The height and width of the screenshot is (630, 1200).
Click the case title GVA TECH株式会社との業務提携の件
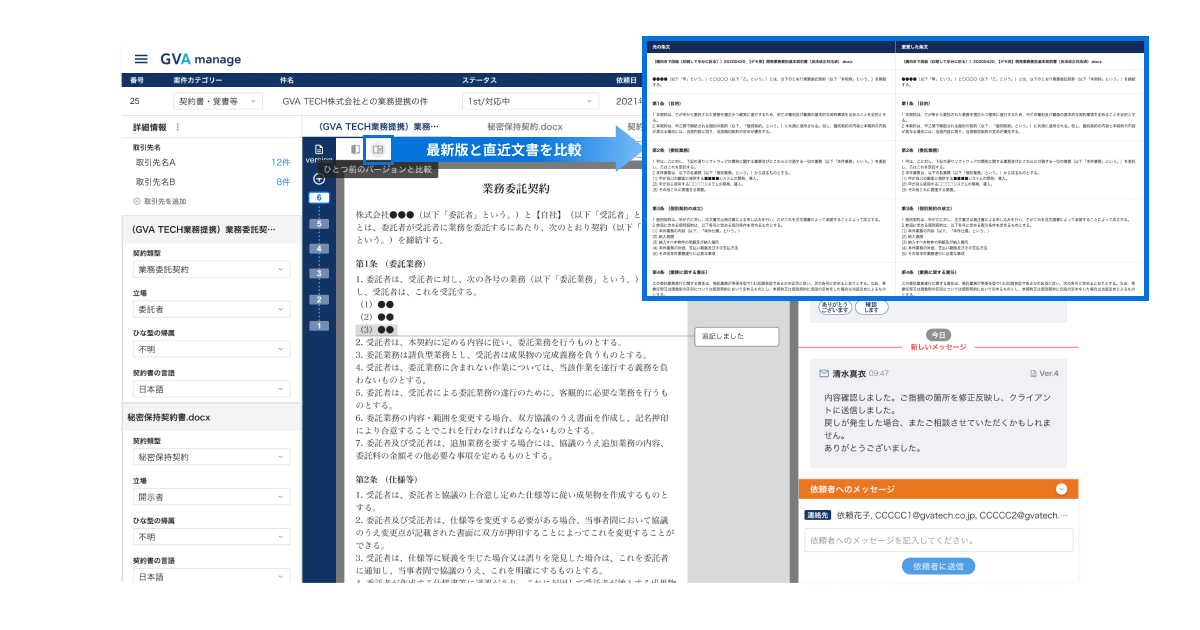(x=355, y=102)
